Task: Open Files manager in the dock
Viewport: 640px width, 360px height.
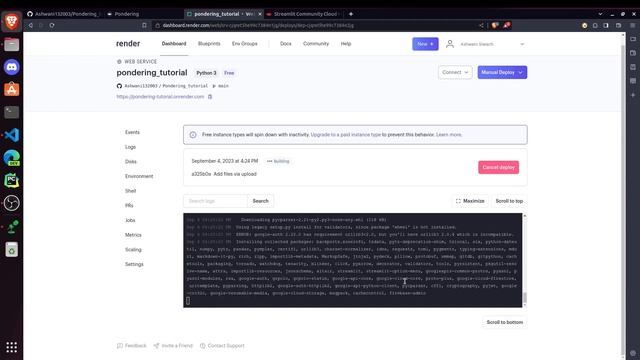Action: 11,44
